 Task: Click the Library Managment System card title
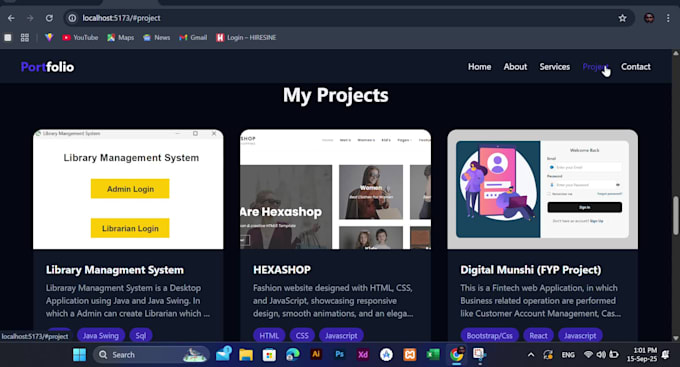(115, 270)
